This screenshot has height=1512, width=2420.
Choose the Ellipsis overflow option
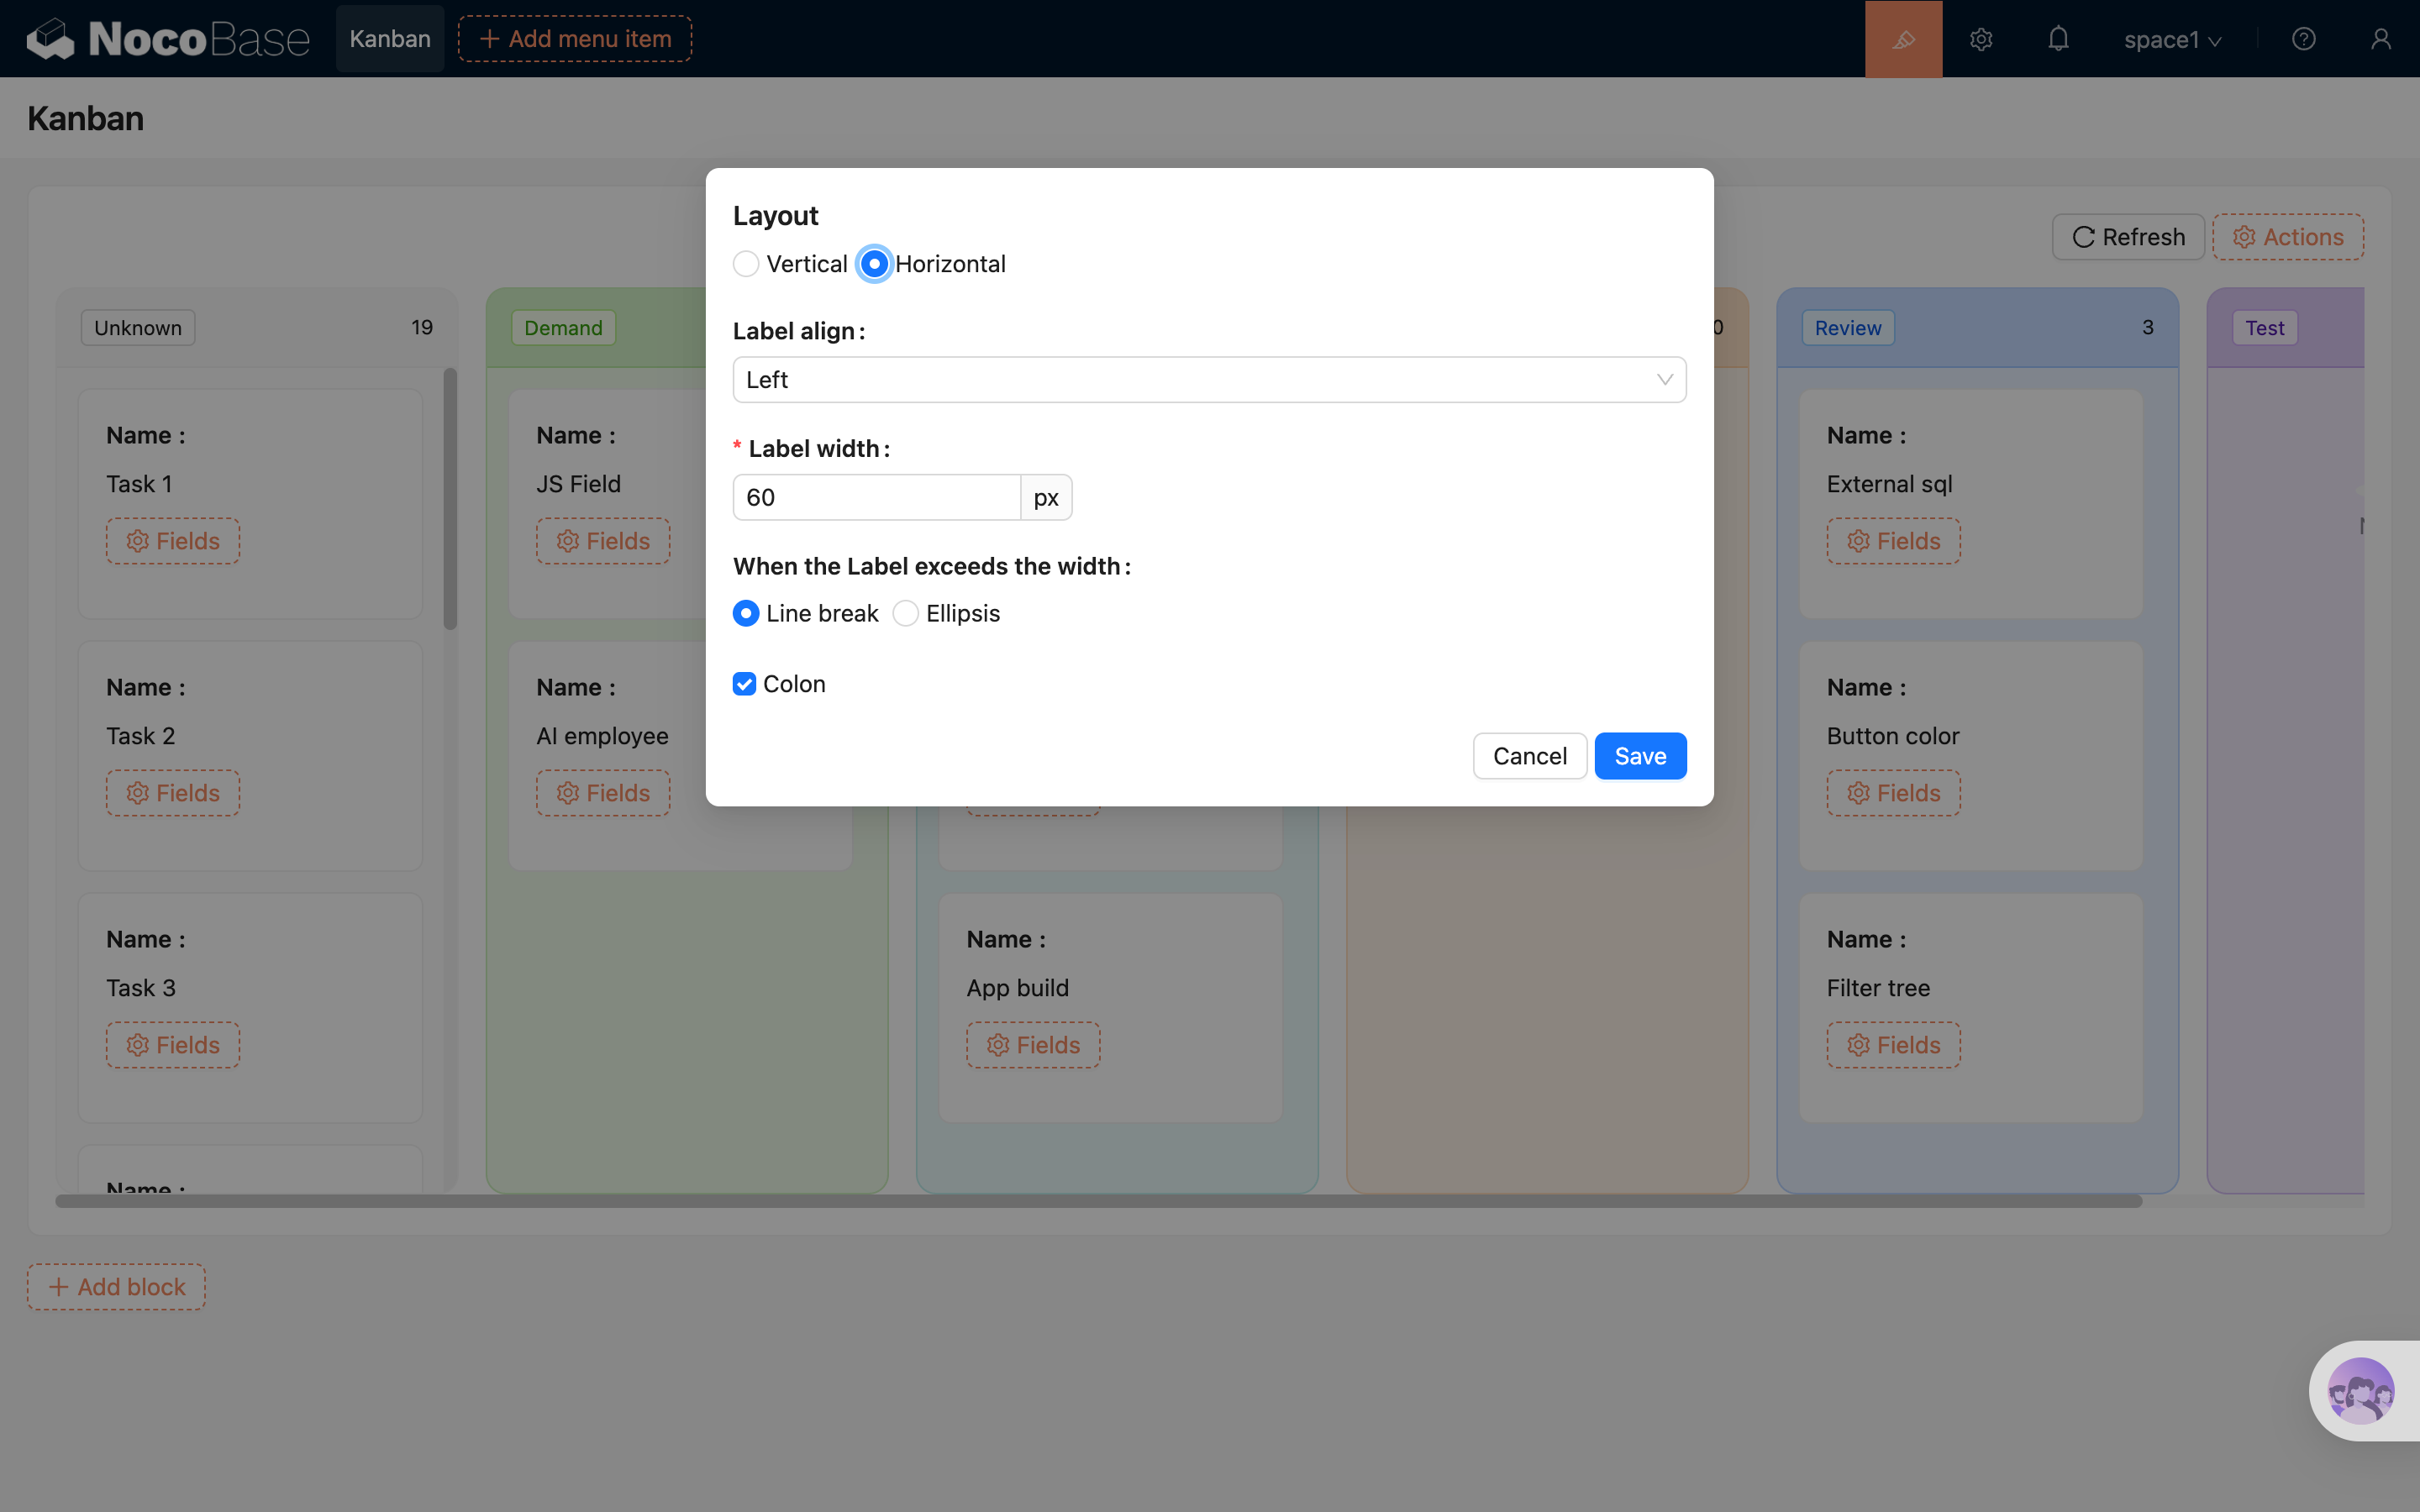click(906, 613)
